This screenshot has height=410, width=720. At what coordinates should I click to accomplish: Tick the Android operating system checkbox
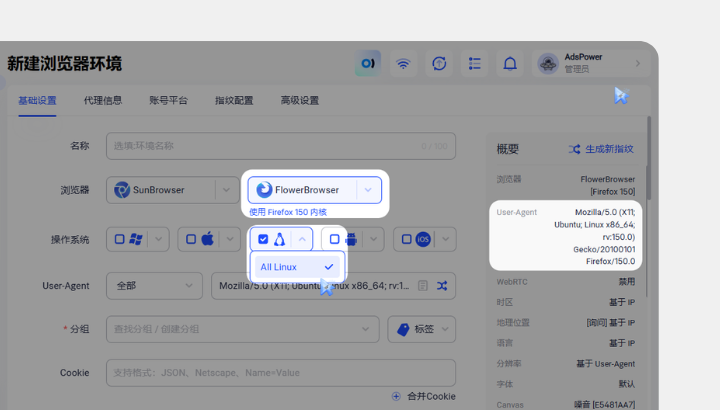(x=335, y=239)
